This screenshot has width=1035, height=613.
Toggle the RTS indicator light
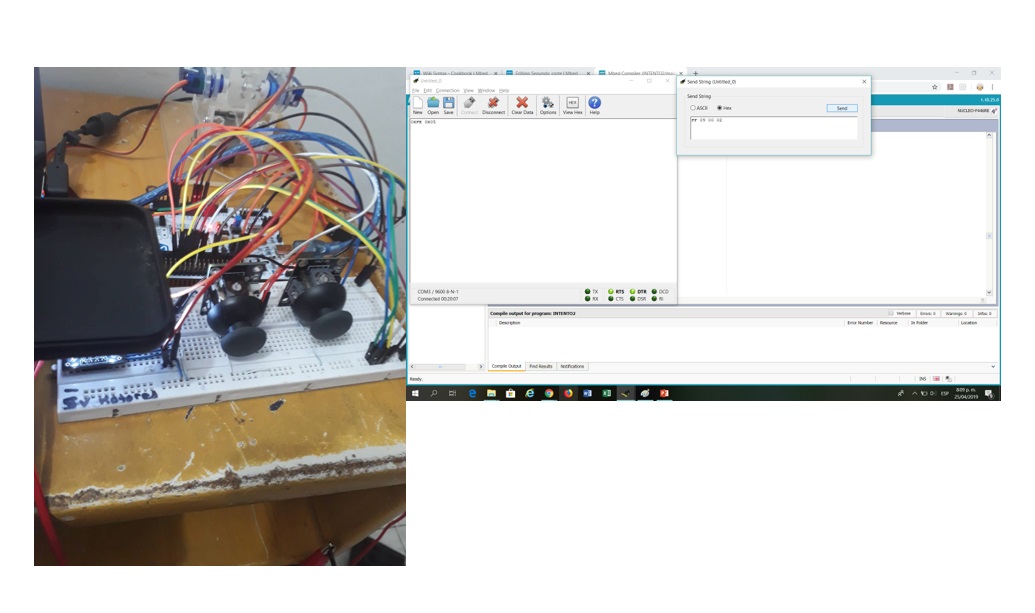click(x=611, y=291)
